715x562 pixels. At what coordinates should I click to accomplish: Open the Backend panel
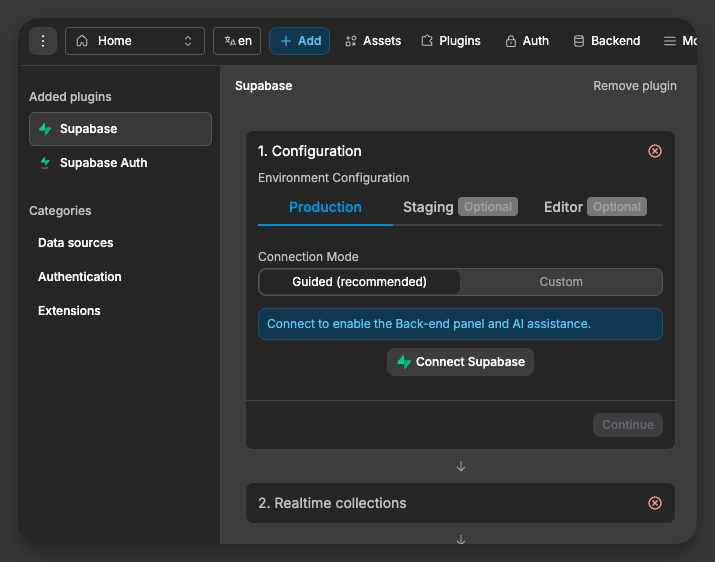(606, 41)
